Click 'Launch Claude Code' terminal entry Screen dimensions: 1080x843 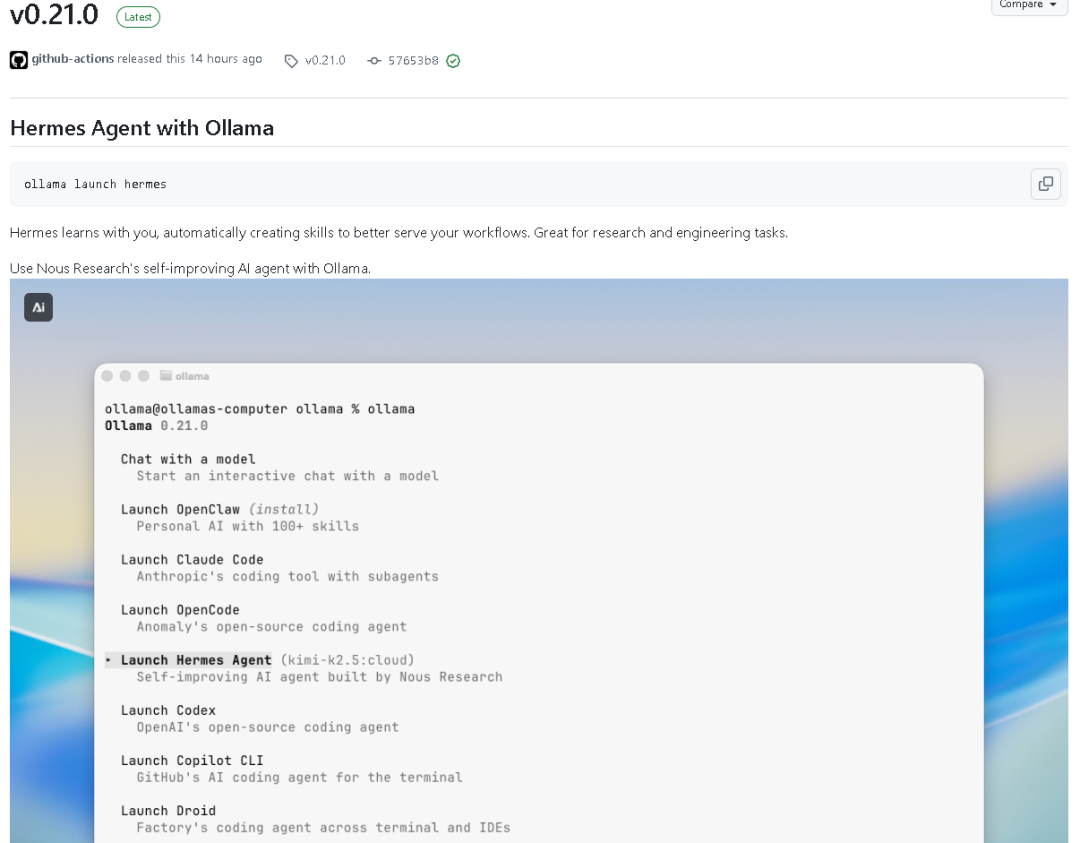192,560
